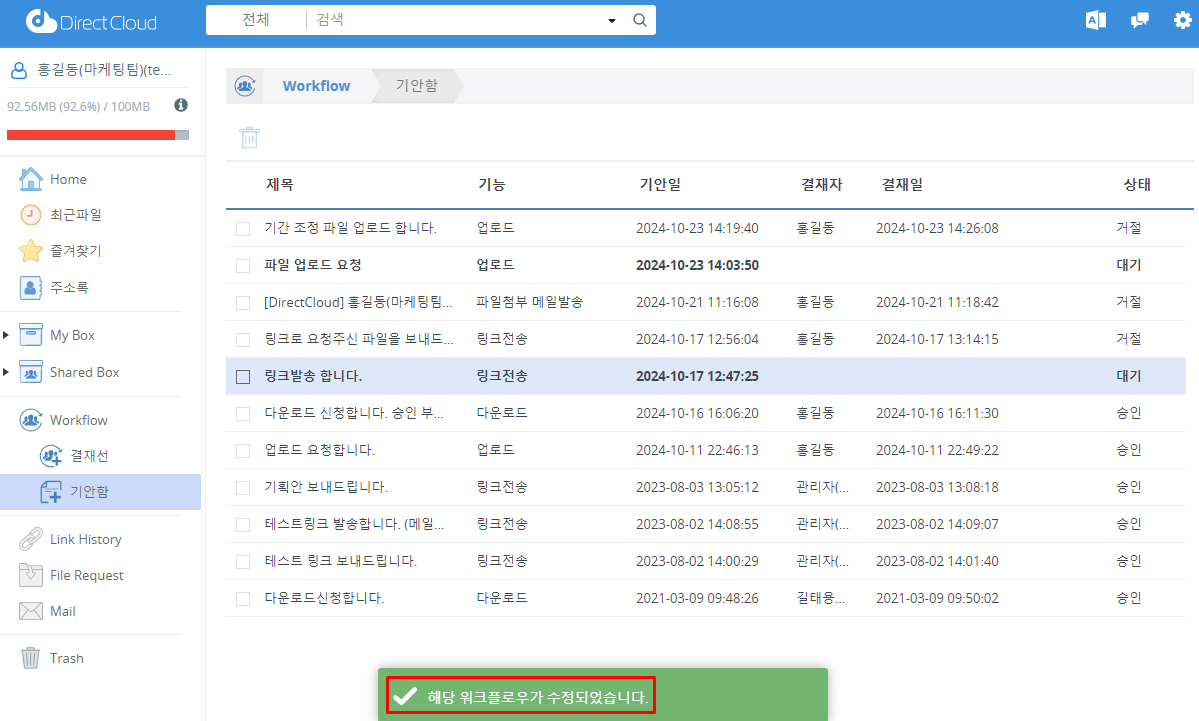Screen dimensions: 1199x721
Task: Click the trash delete icon above list
Action: [249, 137]
